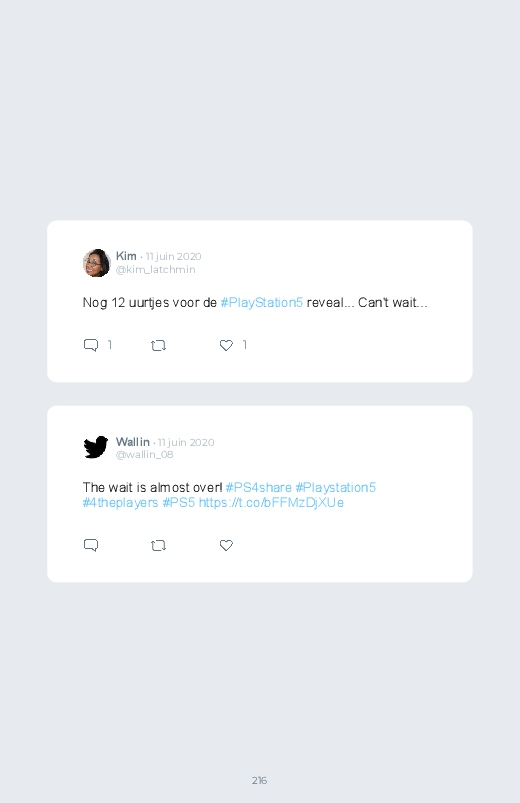Viewport: 520px width, 803px height.
Task: Click the reply icon on Kim's tweet
Action: pos(91,345)
